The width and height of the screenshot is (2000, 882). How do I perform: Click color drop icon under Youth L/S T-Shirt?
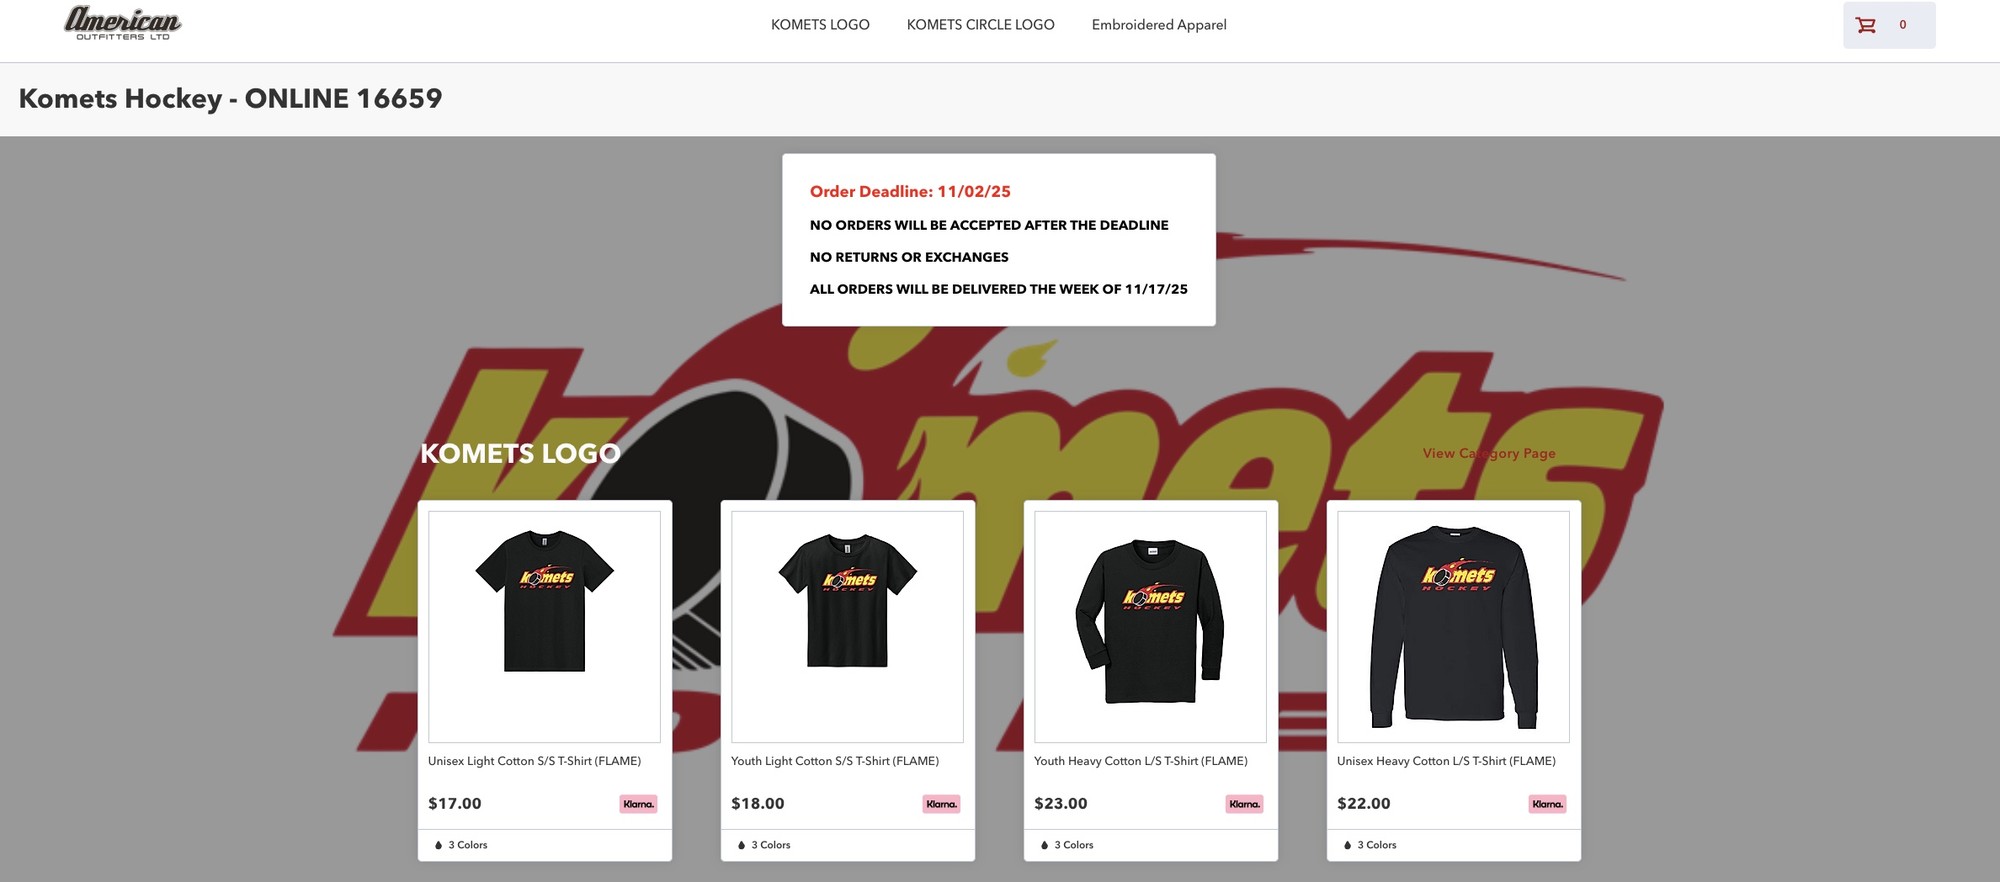[x=1044, y=845]
